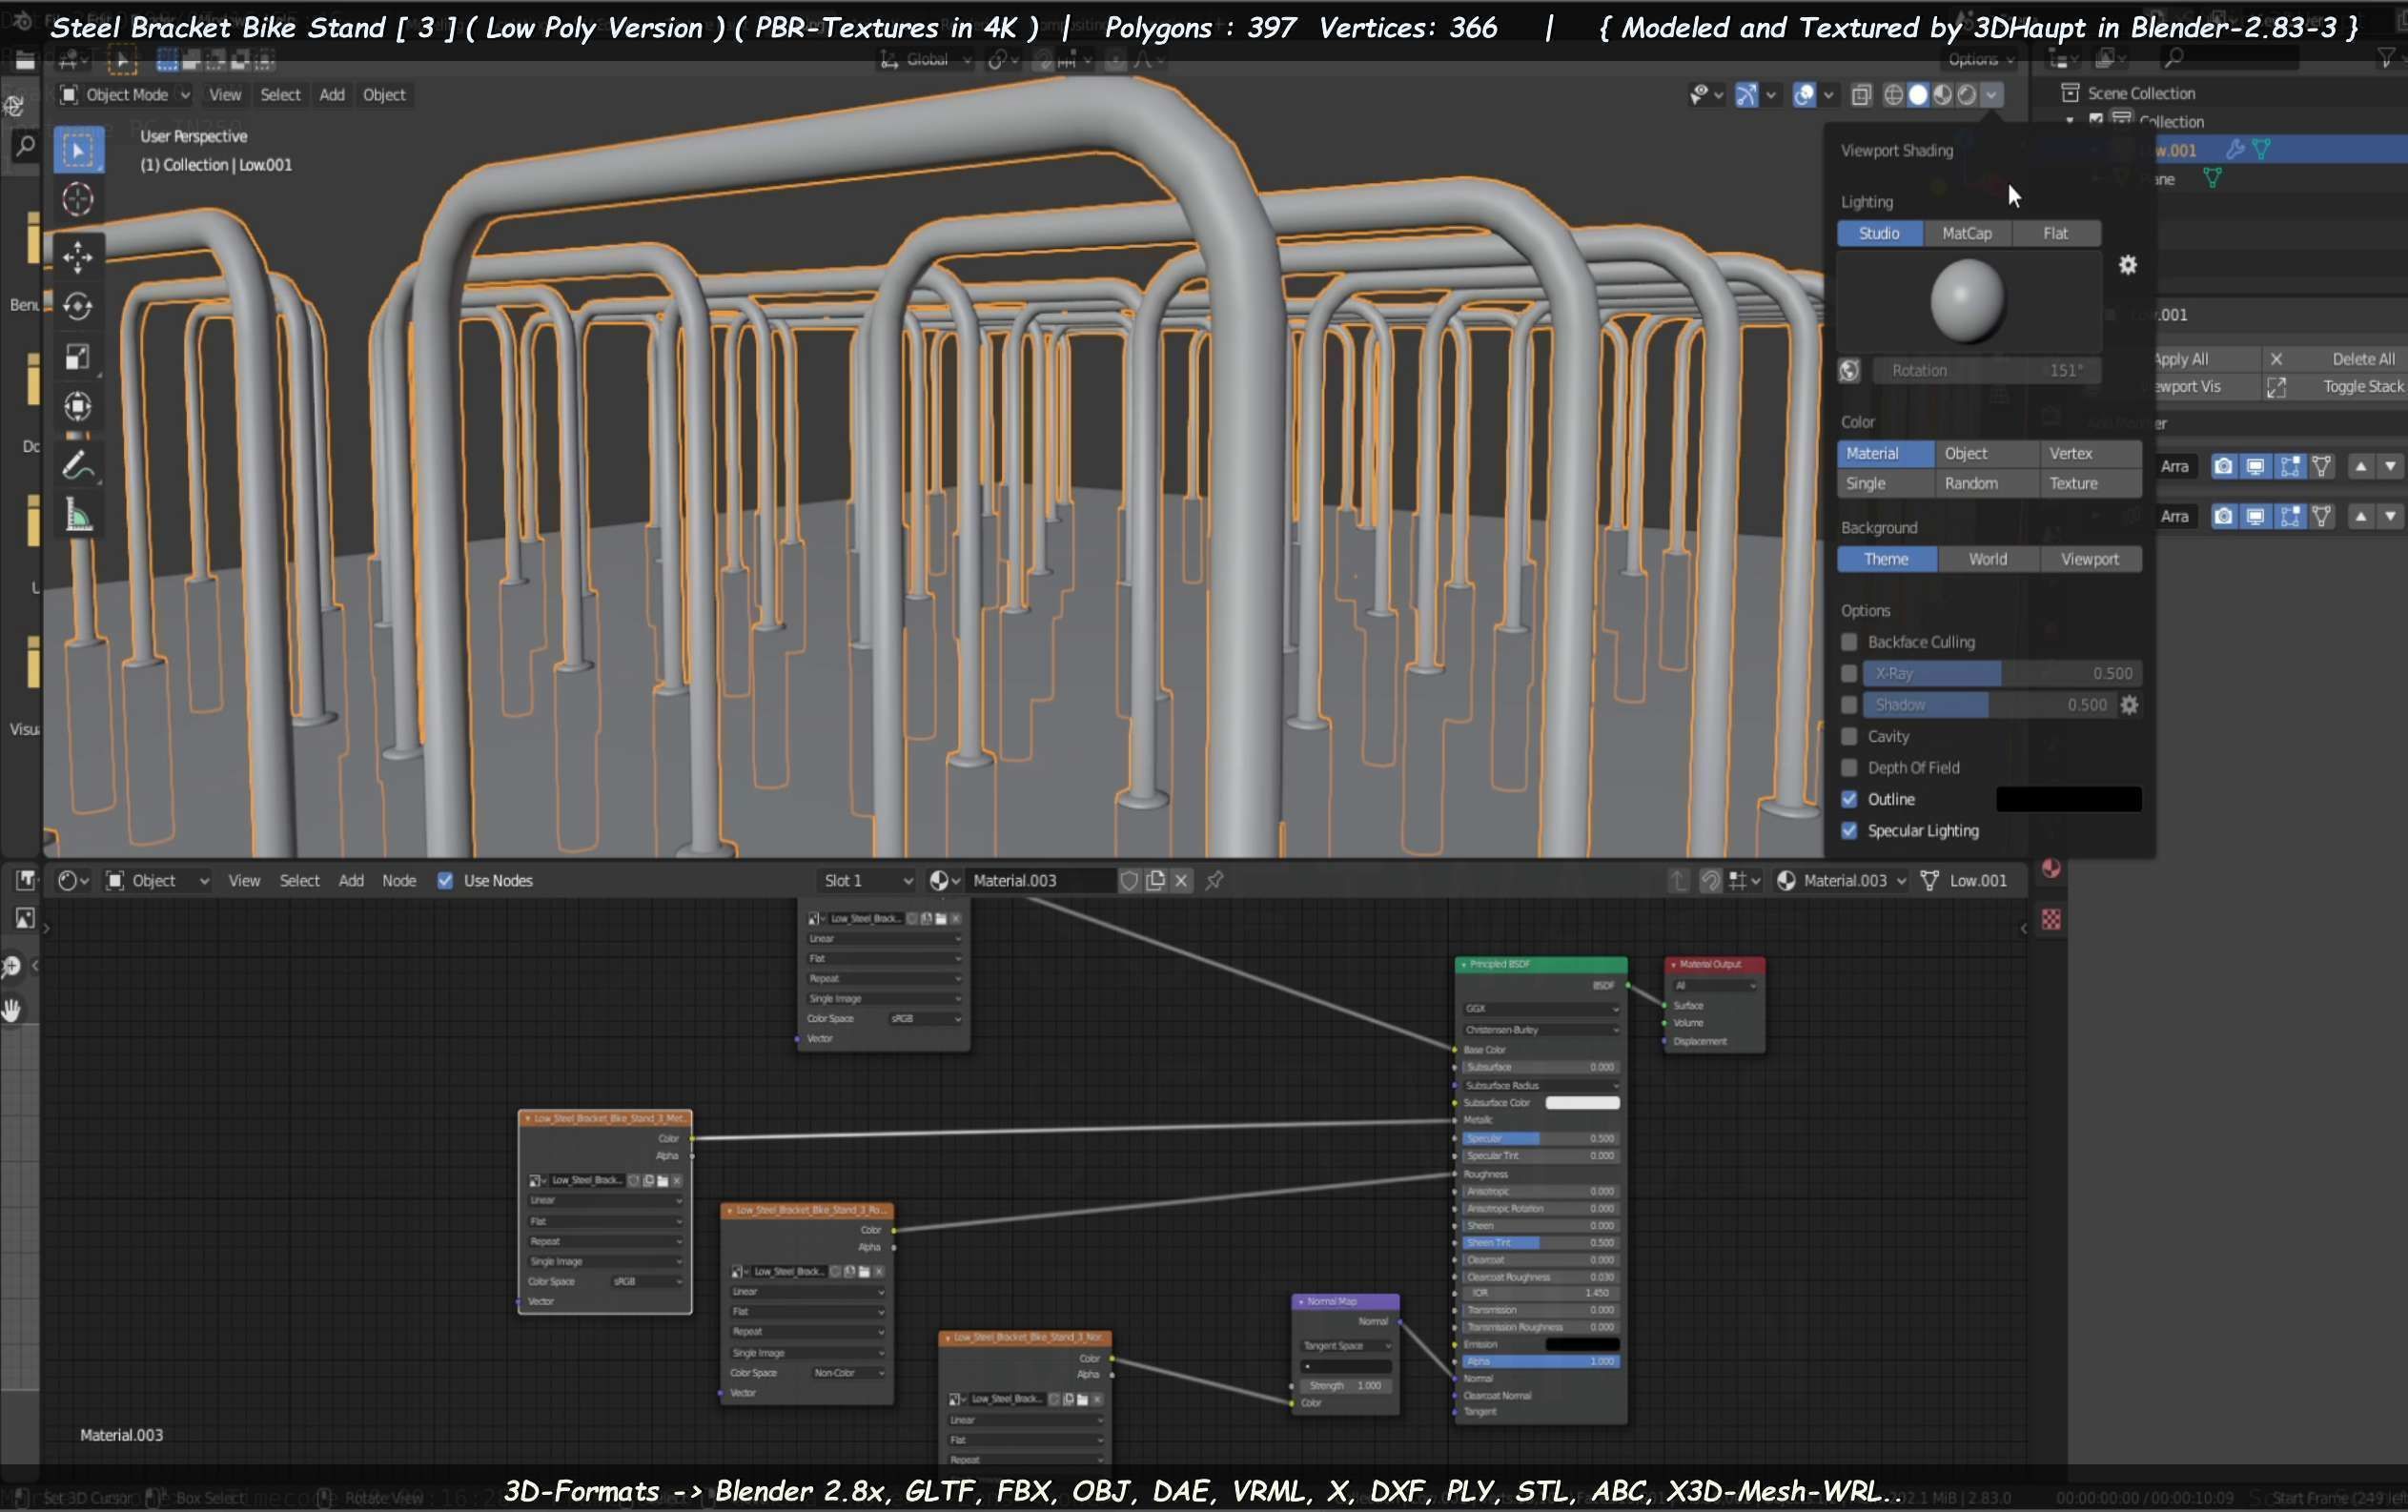Enable the Backface Culling checkbox
Screen dimensions: 2408x1512
click(1849, 642)
